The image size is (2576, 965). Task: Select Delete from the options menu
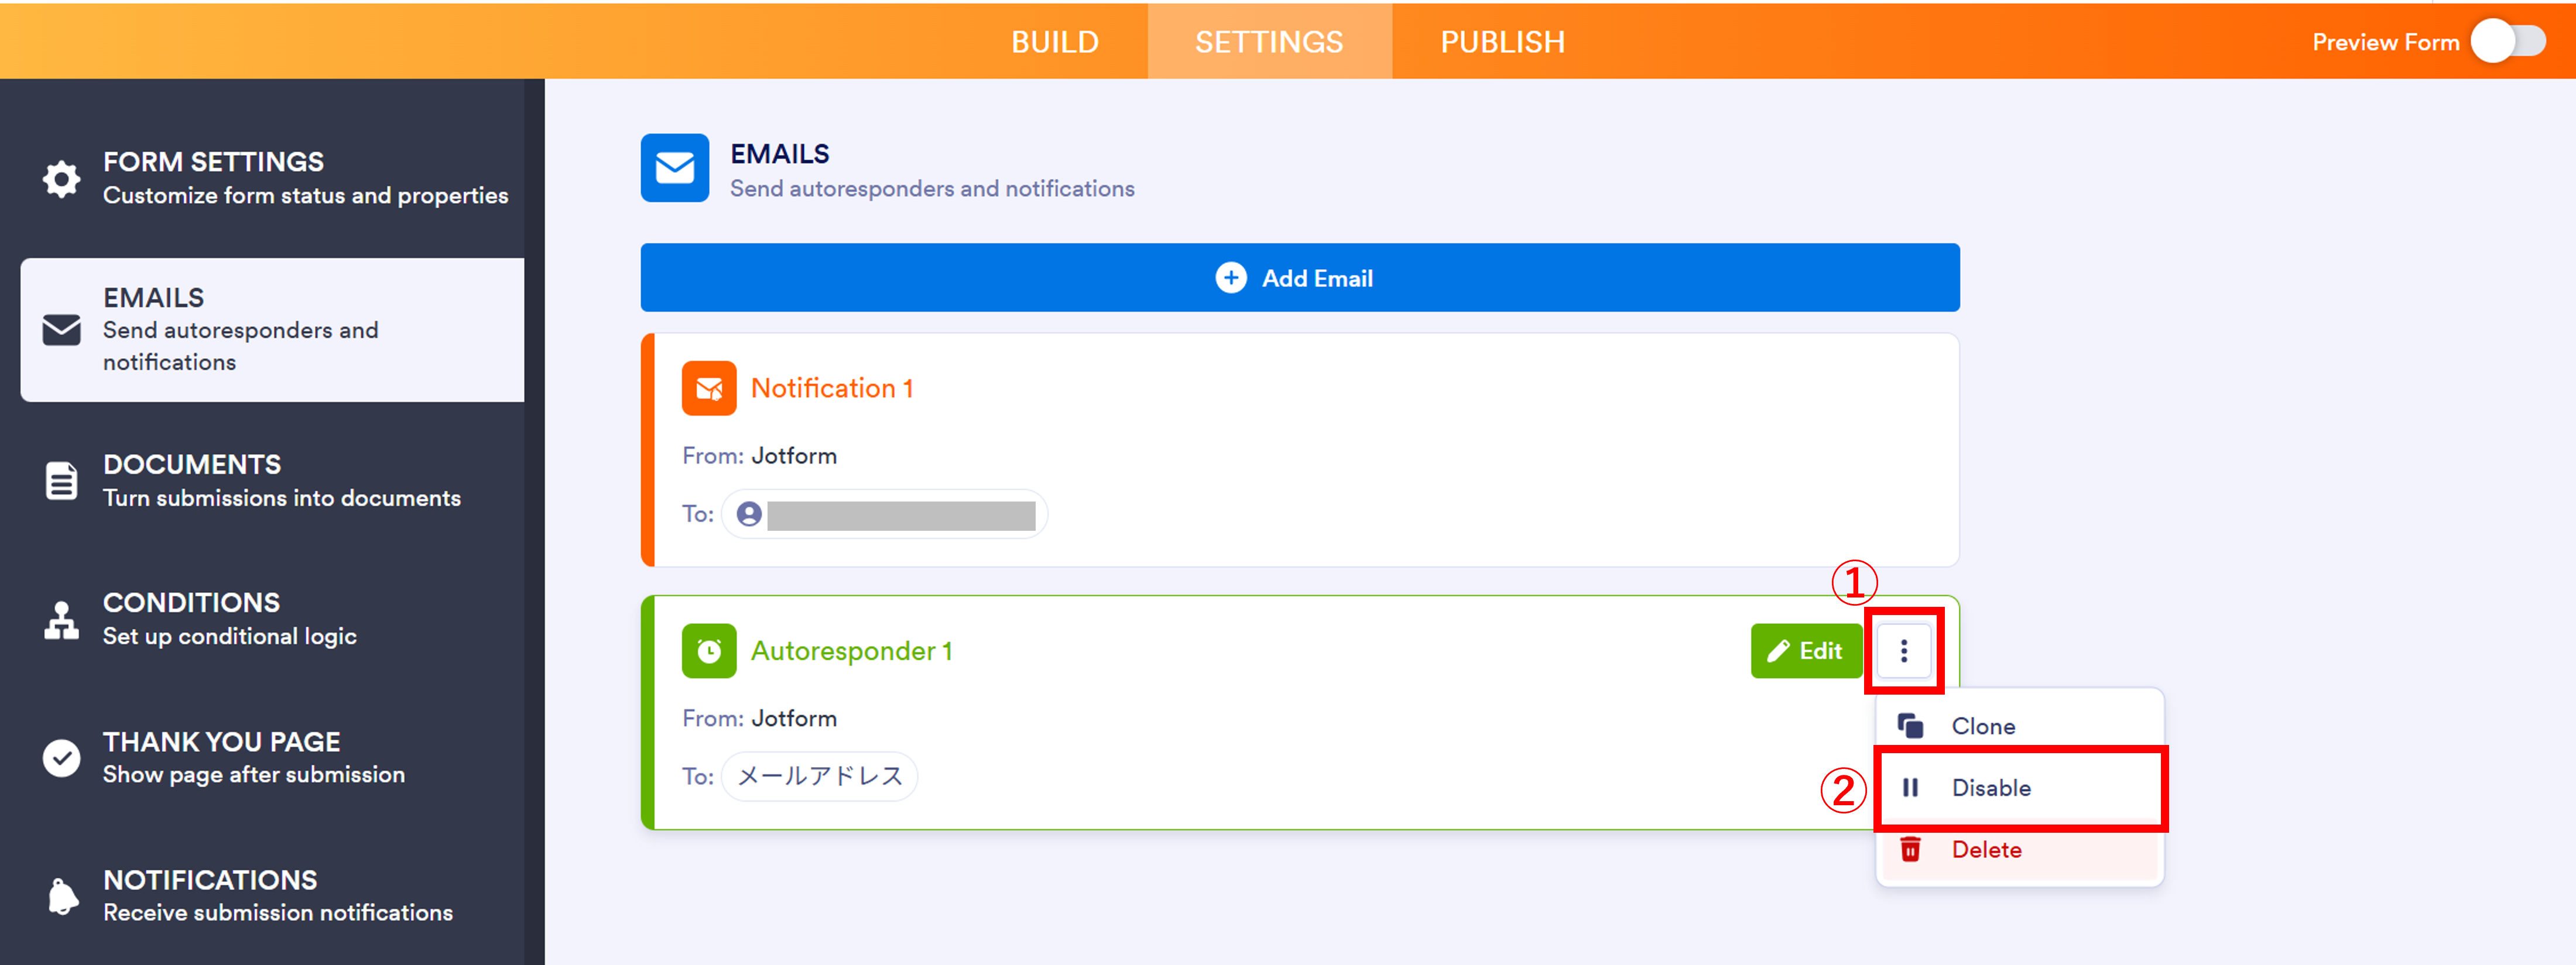click(x=1986, y=850)
